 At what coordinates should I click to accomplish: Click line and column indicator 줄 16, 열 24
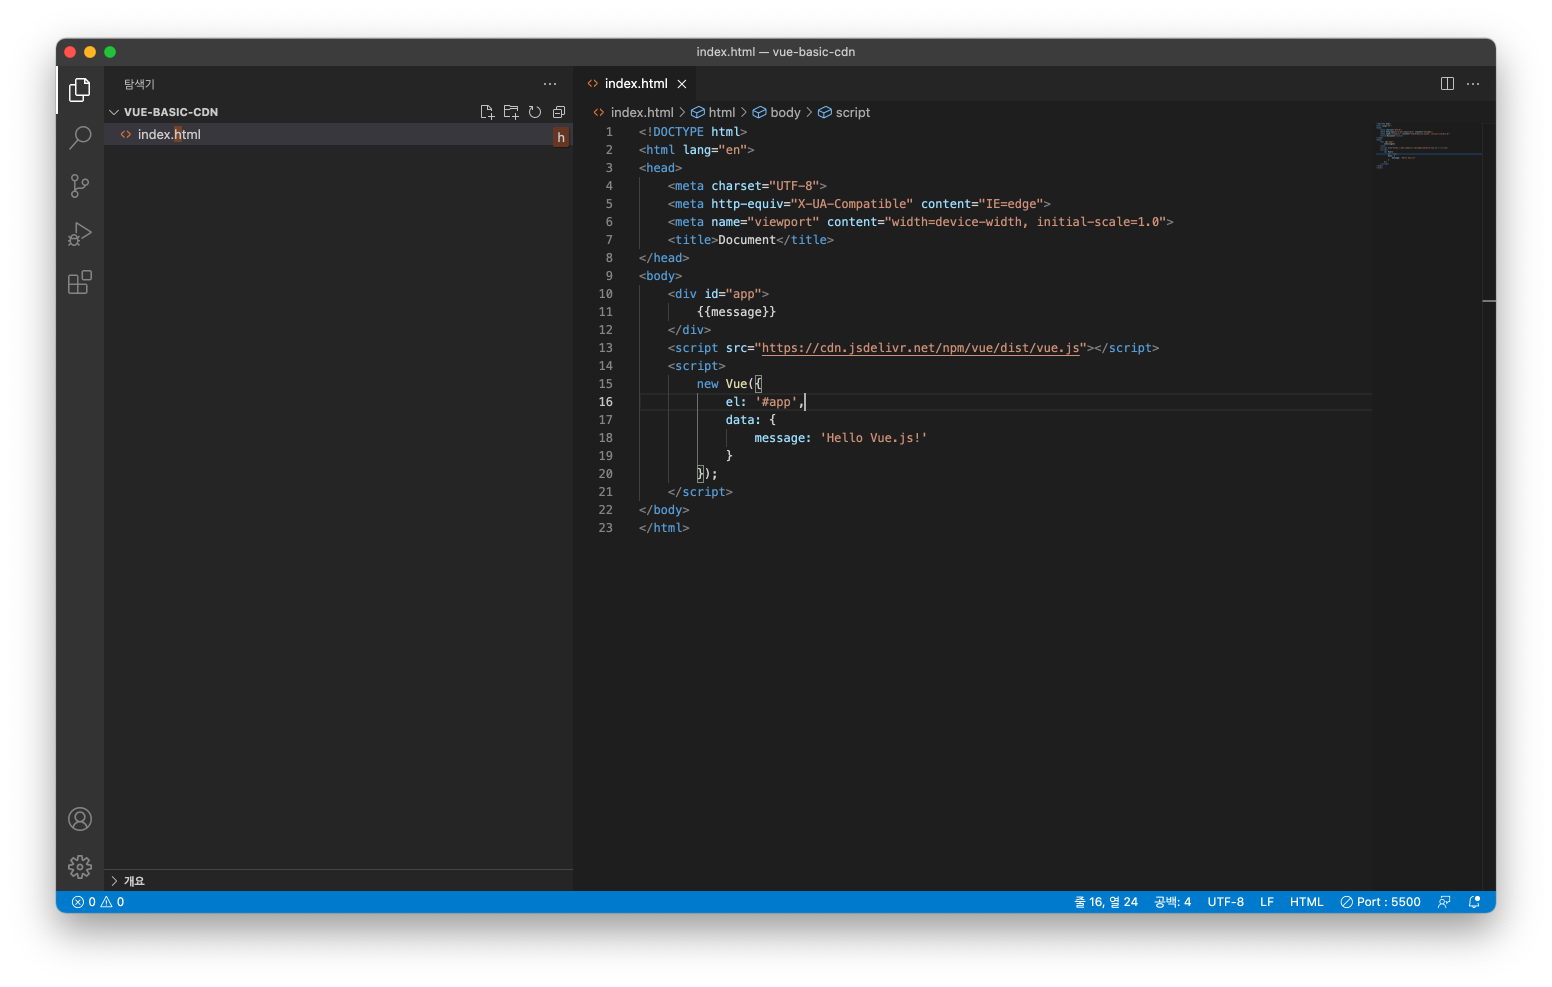(1106, 902)
